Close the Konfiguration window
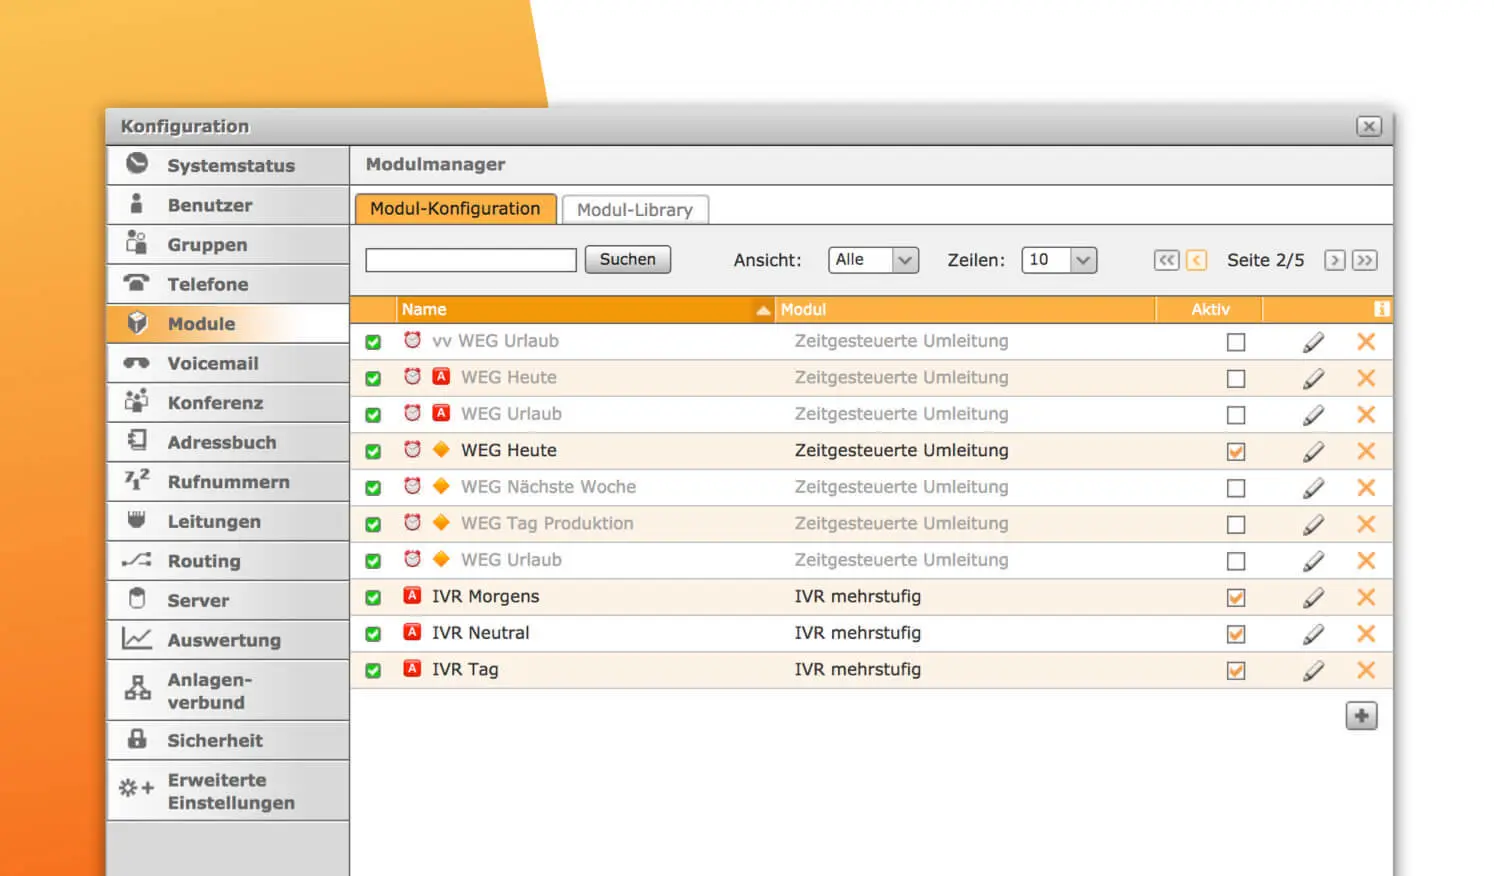 (1369, 126)
